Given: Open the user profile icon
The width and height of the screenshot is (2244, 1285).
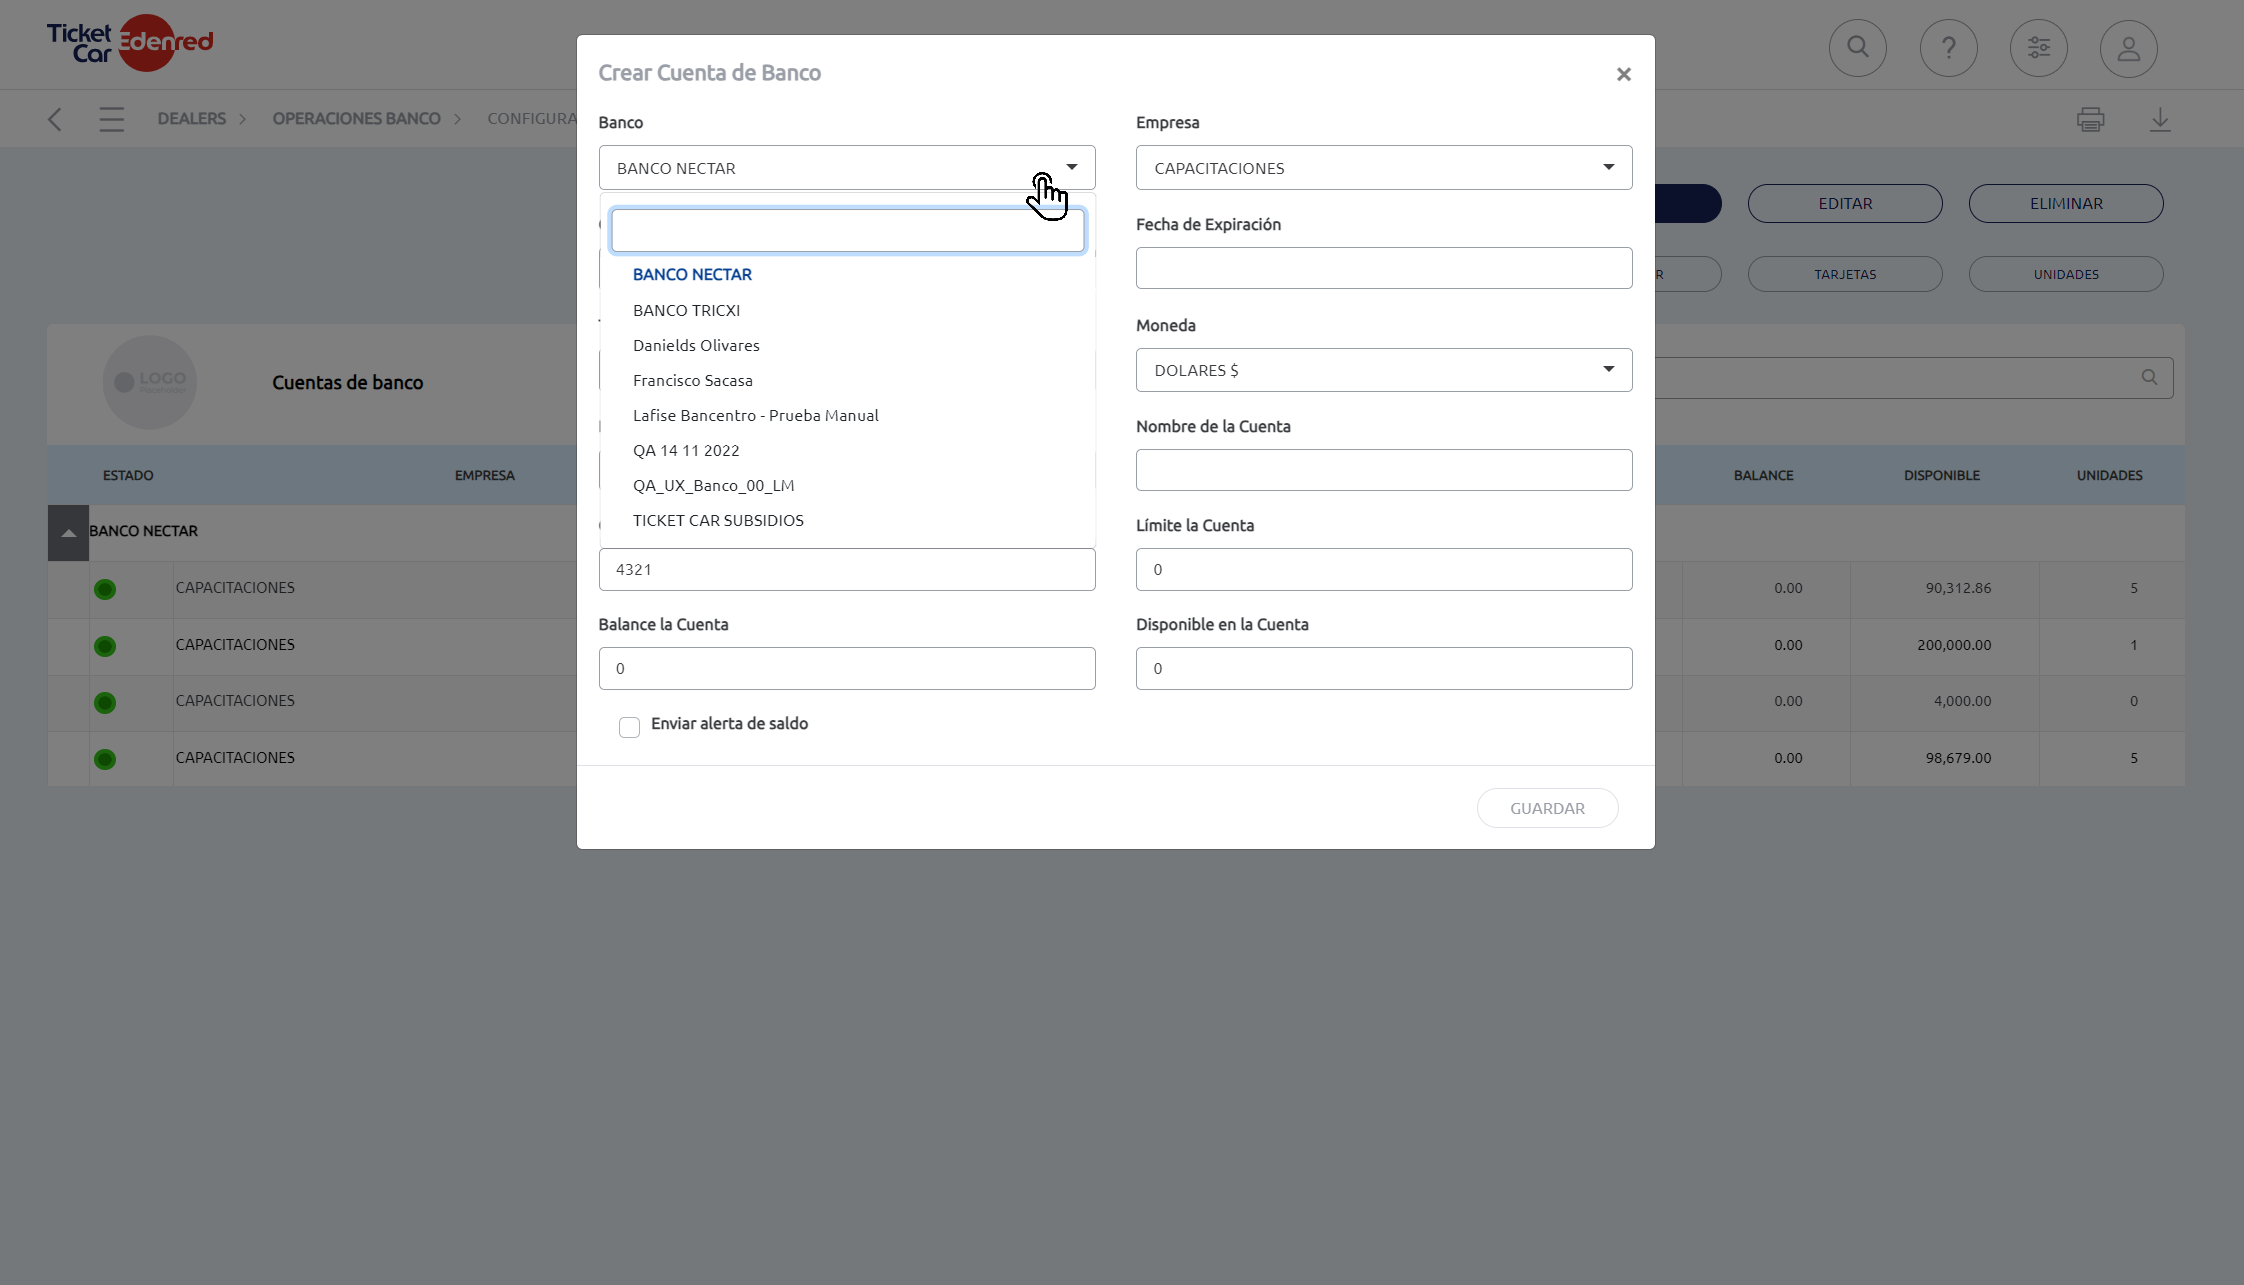Looking at the screenshot, I should [x=2129, y=48].
